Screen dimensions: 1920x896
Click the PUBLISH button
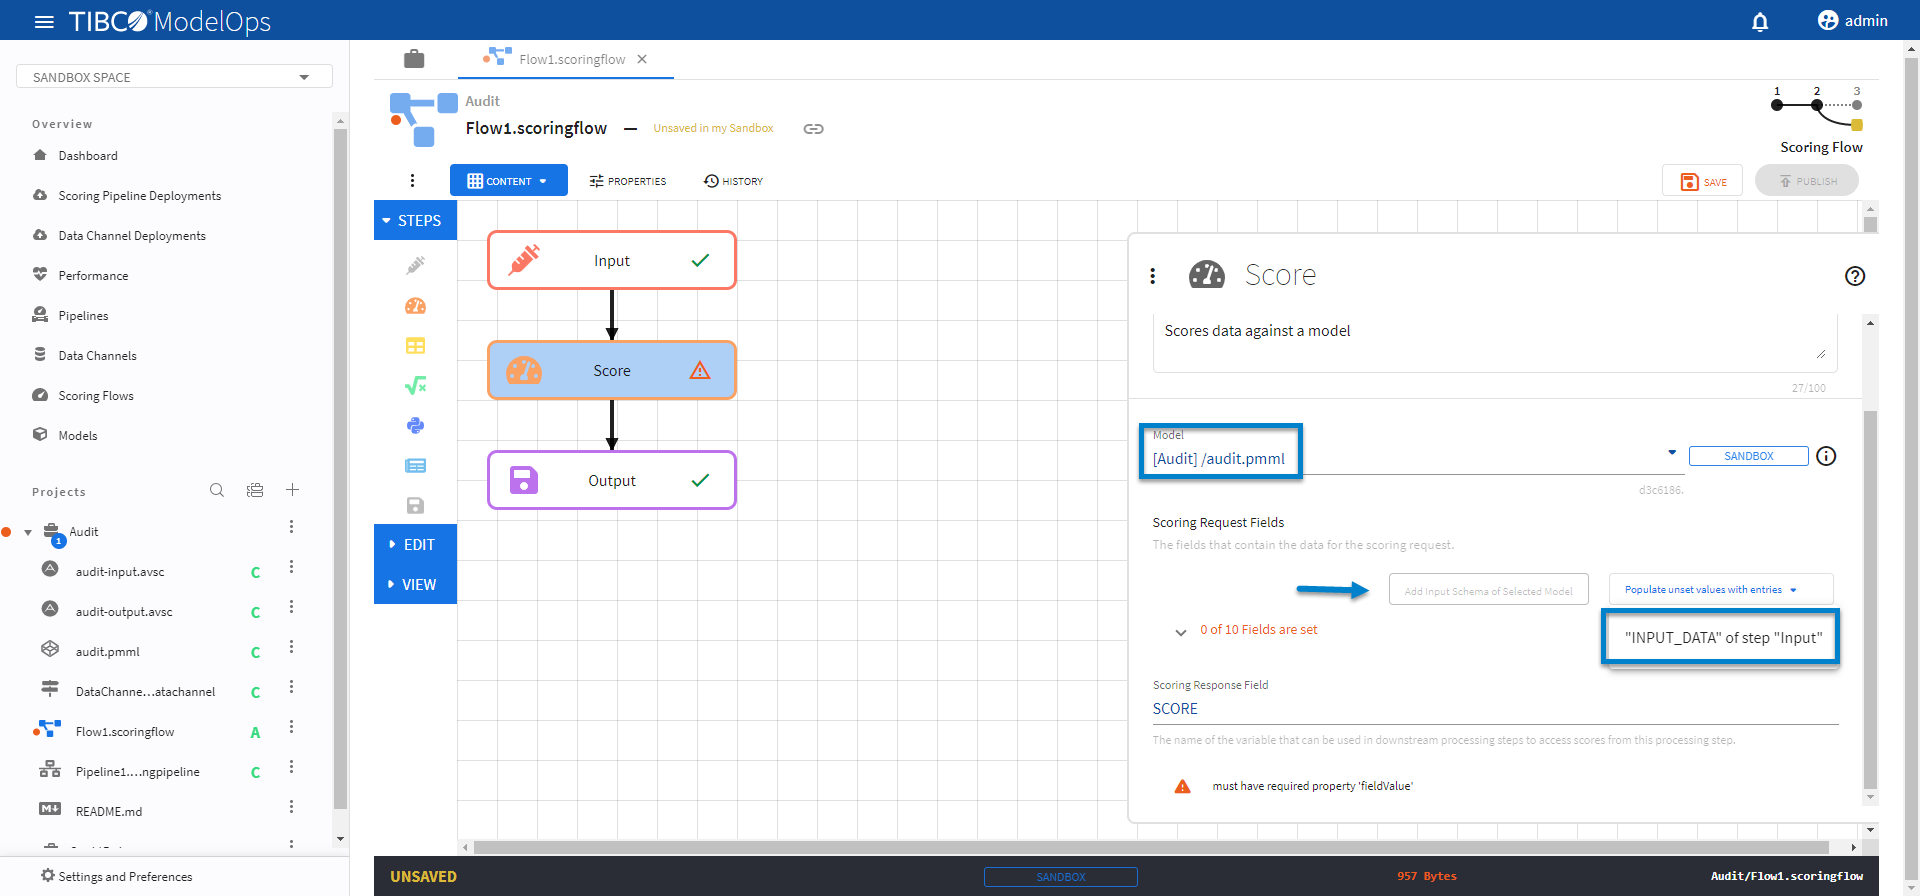(x=1807, y=181)
